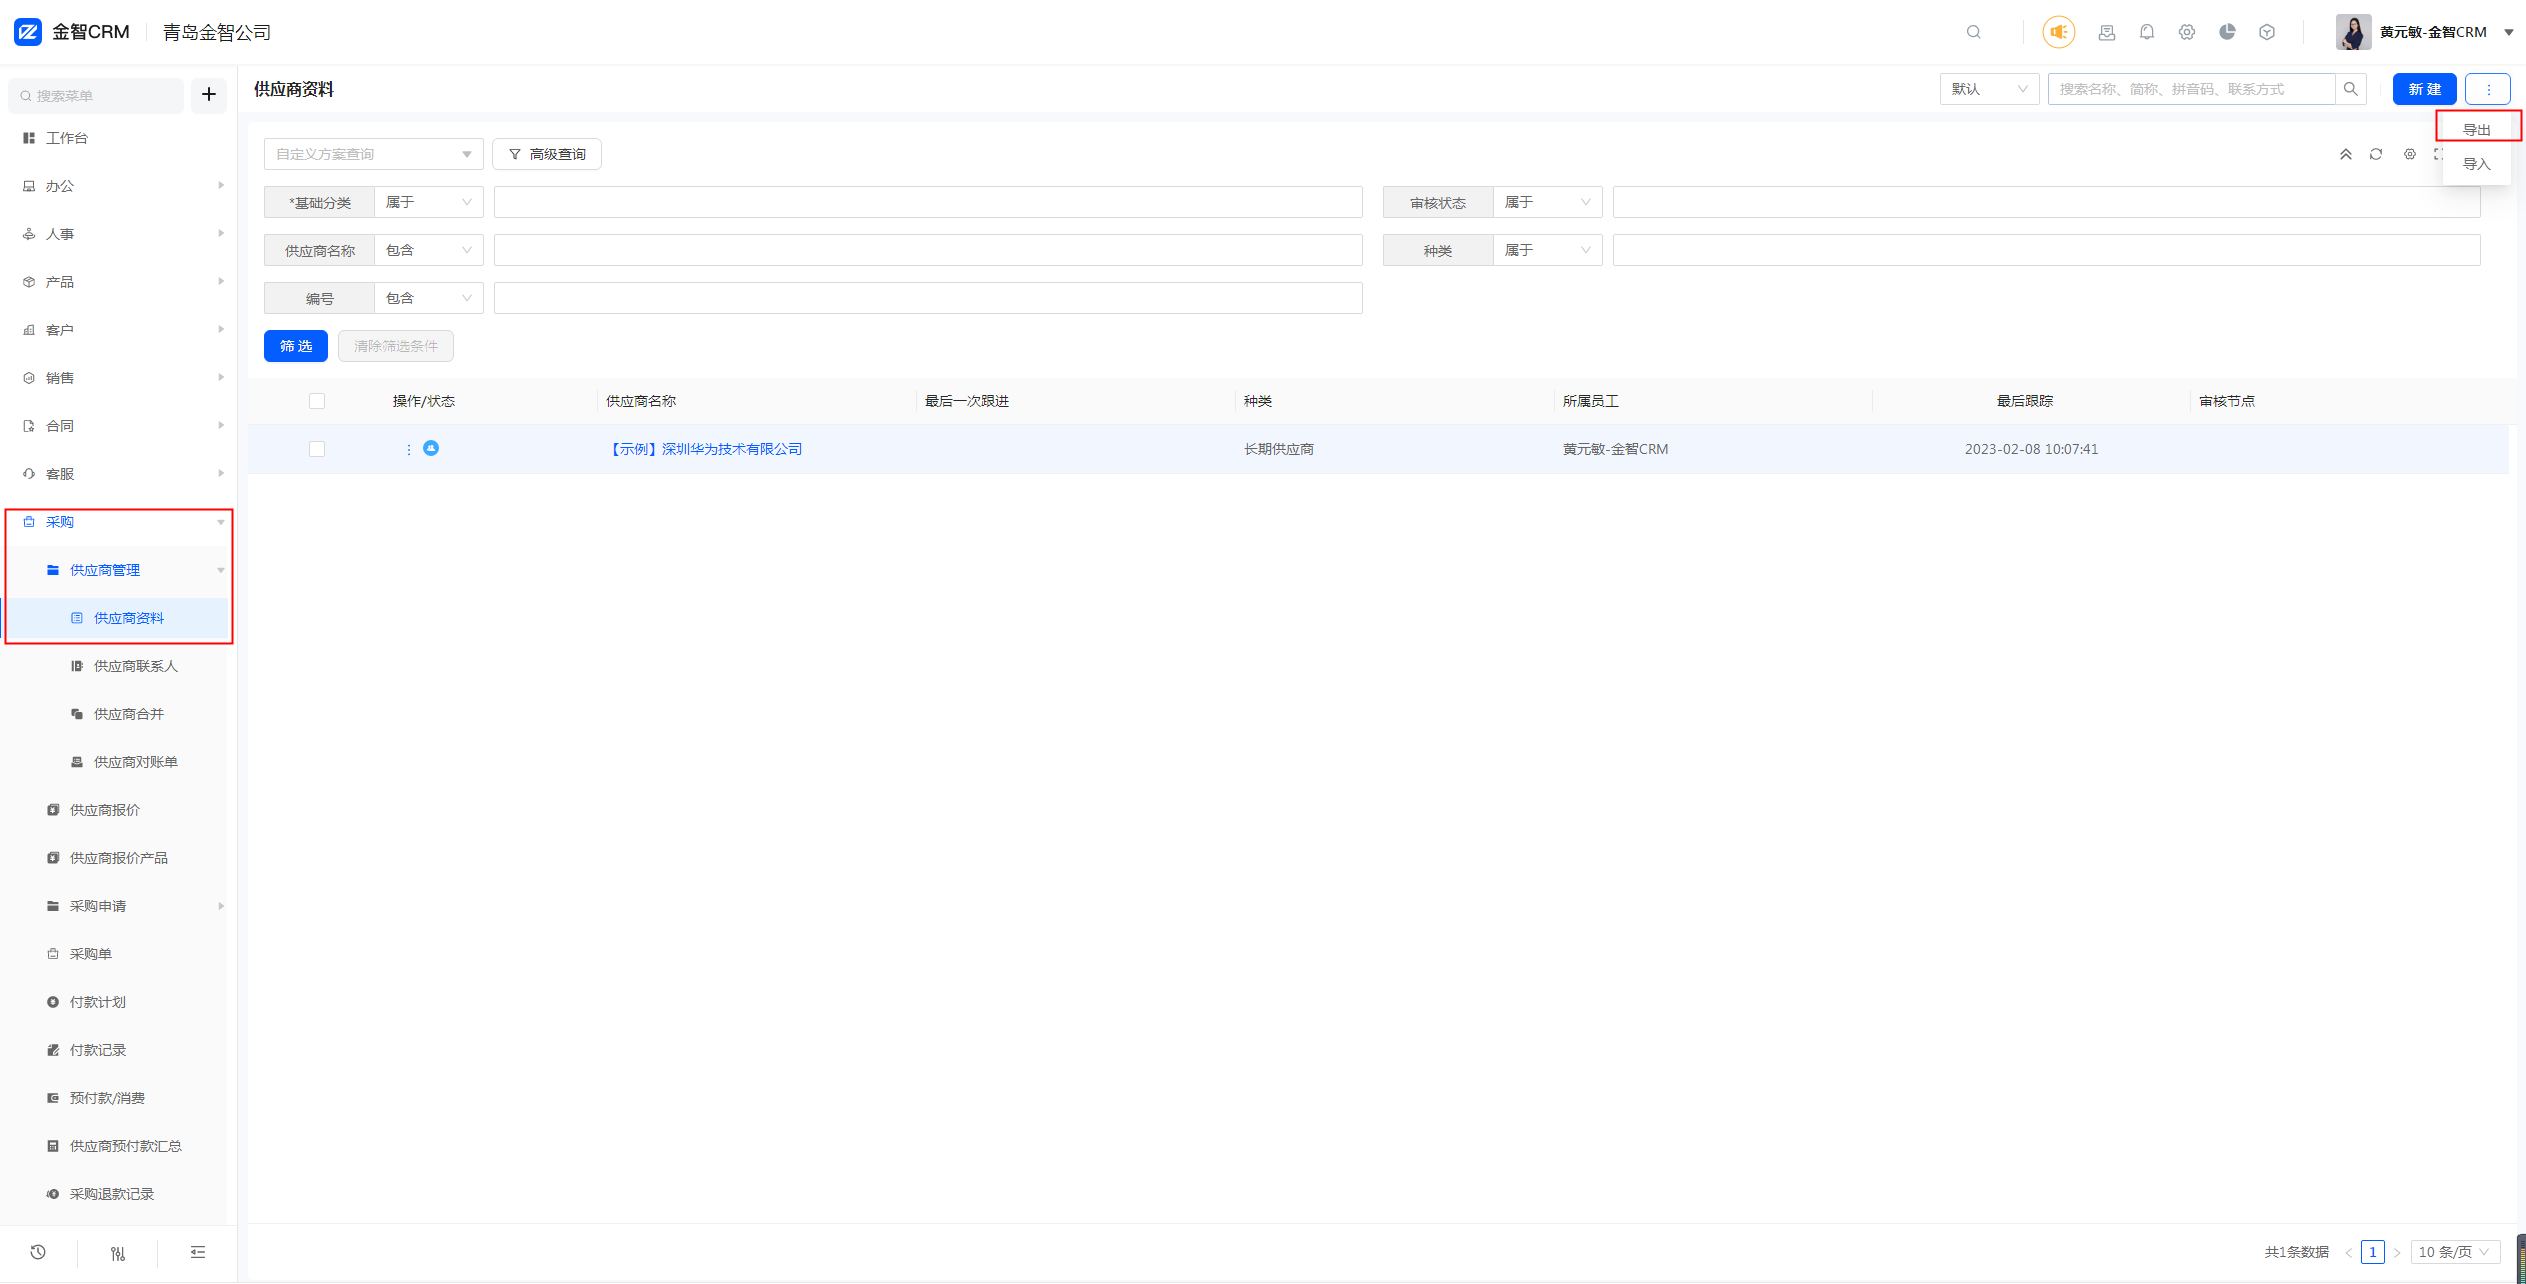Viewport: 2526px width, 1284px height.
Task: Click the plus button beside menu search
Action: click(x=209, y=95)
